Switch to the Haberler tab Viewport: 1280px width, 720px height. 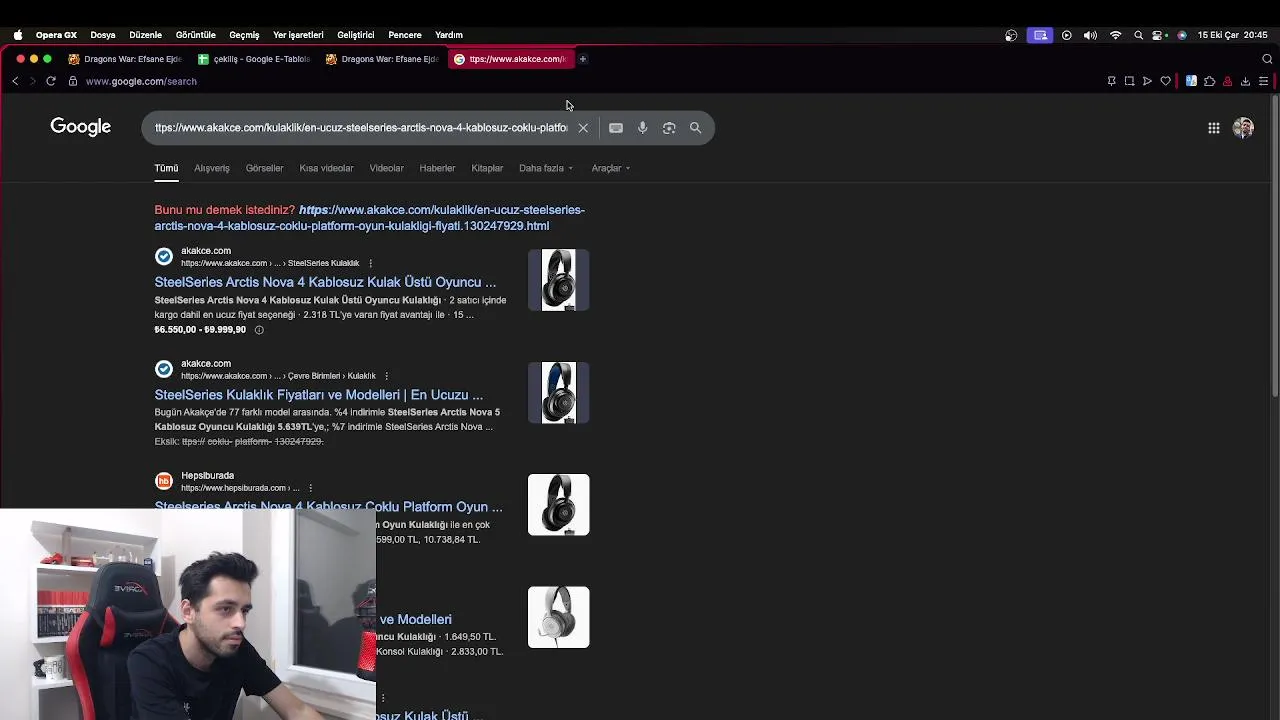(437, 168)
